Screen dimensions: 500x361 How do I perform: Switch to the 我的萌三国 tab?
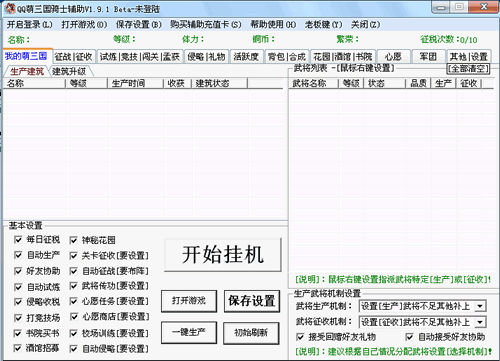(x=26, y=56)
